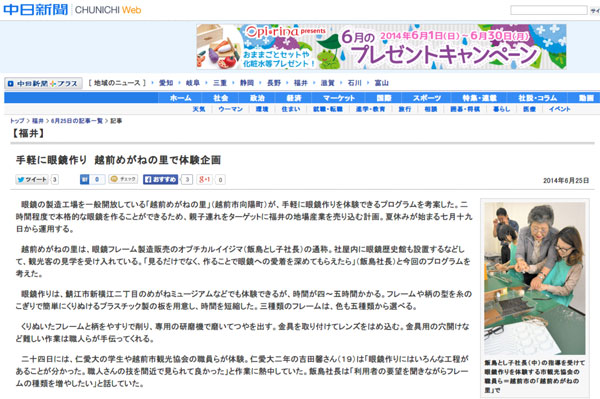Go to the ホーム tab
This screenshot has width=600, height=399.
click(180, 98)
